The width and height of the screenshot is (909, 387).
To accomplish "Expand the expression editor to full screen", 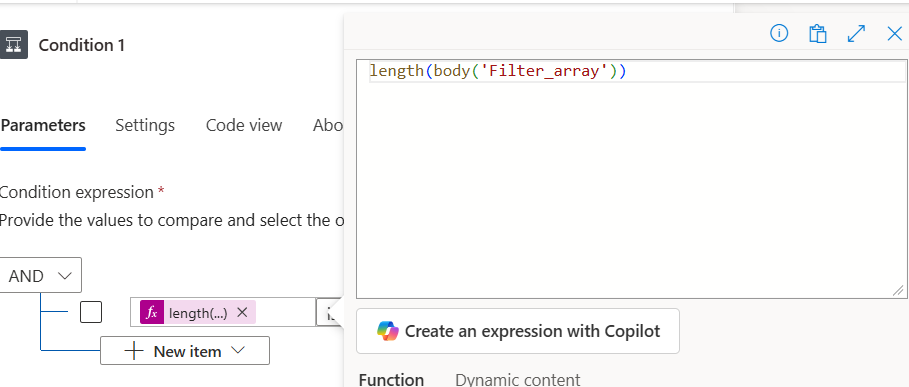I will (856, 34).
